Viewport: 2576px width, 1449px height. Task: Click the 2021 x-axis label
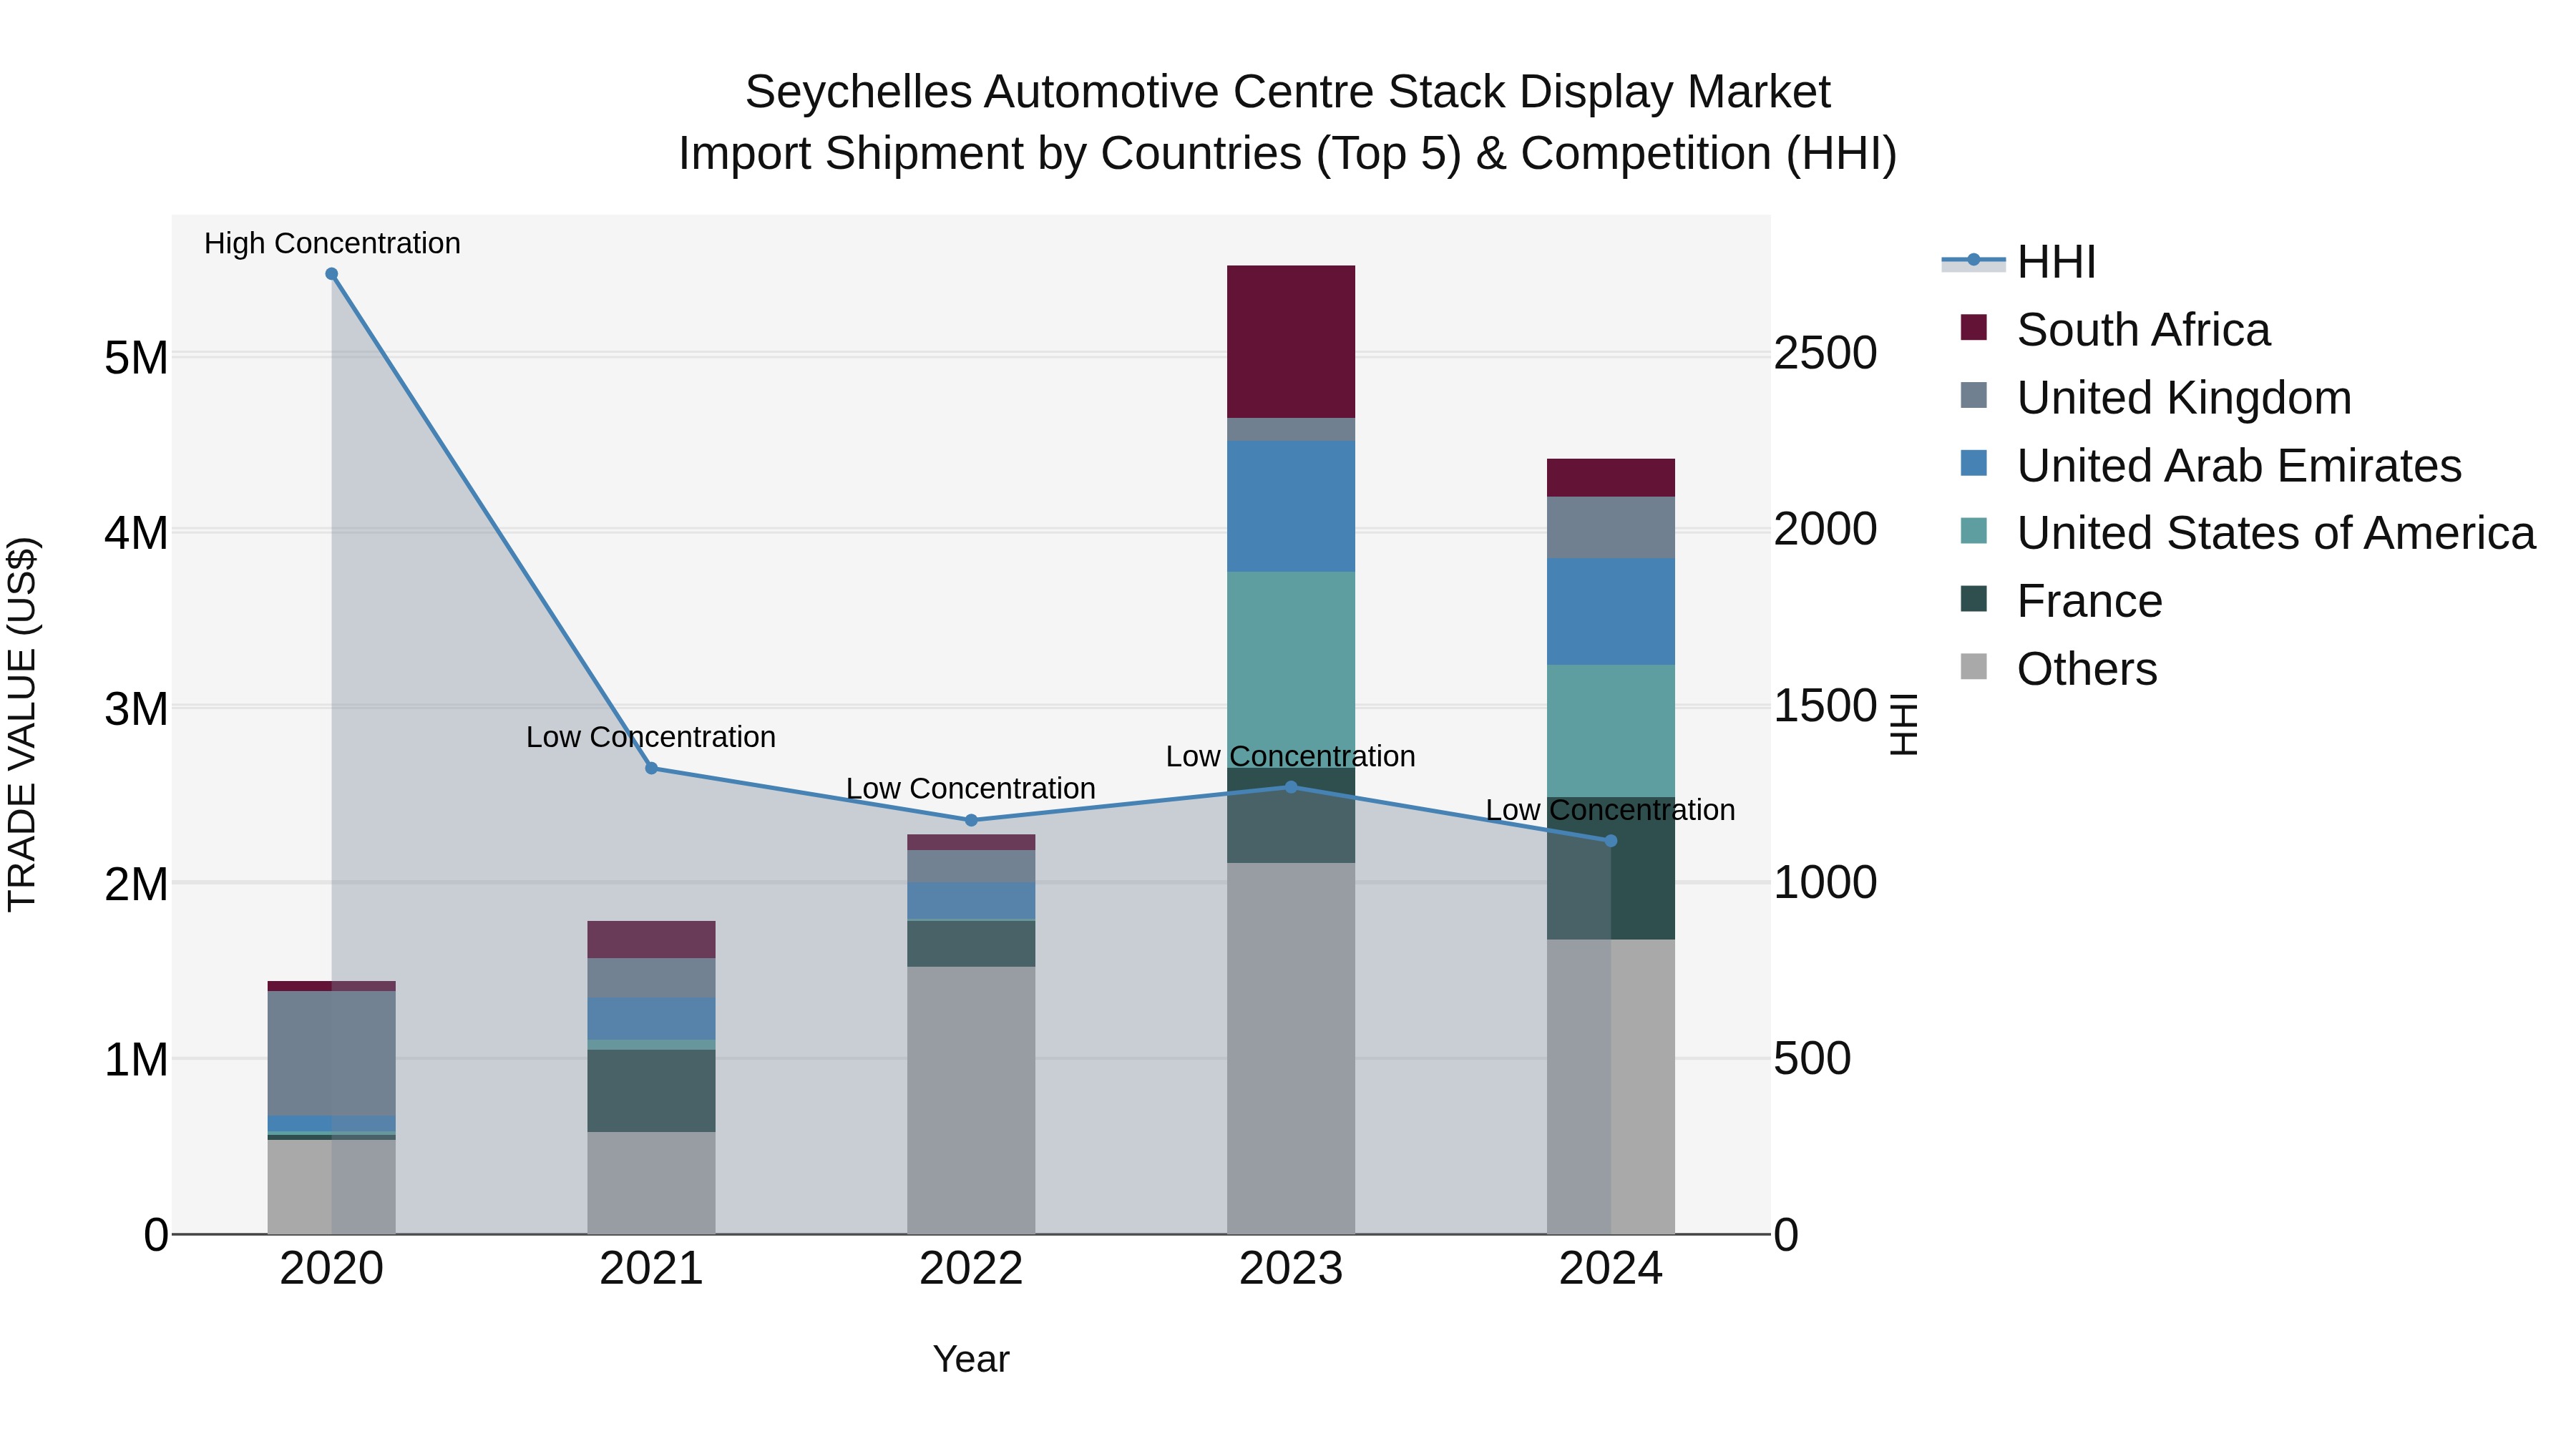pyautogui.click(x=651, y=1269)
